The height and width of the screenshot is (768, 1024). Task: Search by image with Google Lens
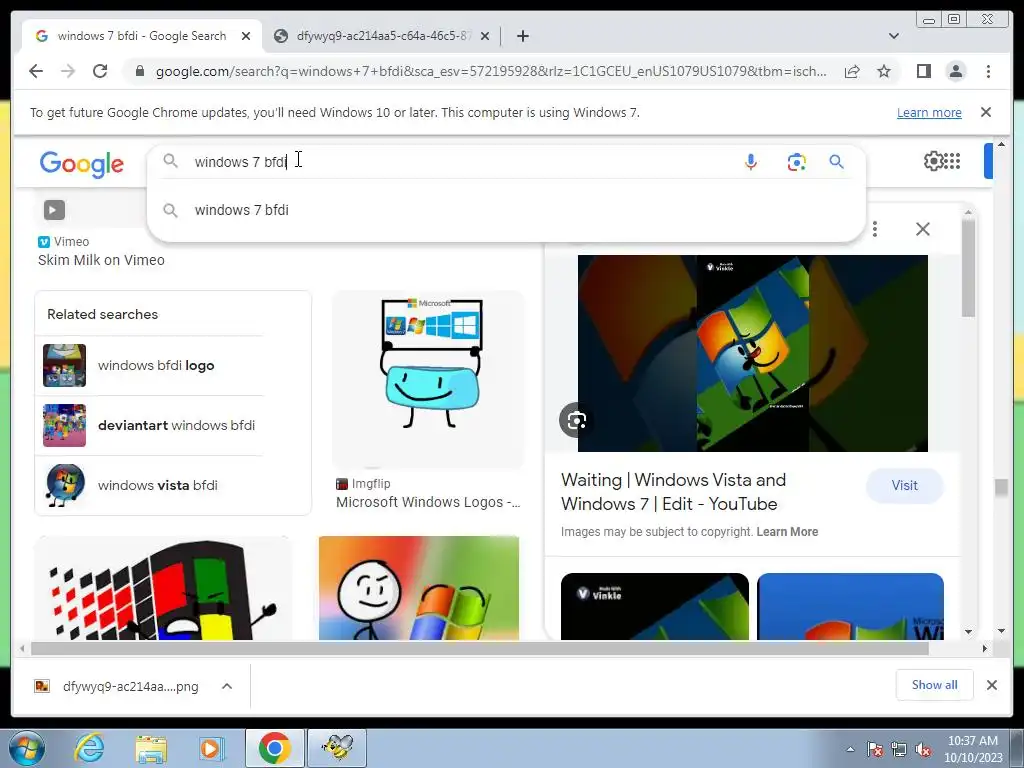coord(796,161)
